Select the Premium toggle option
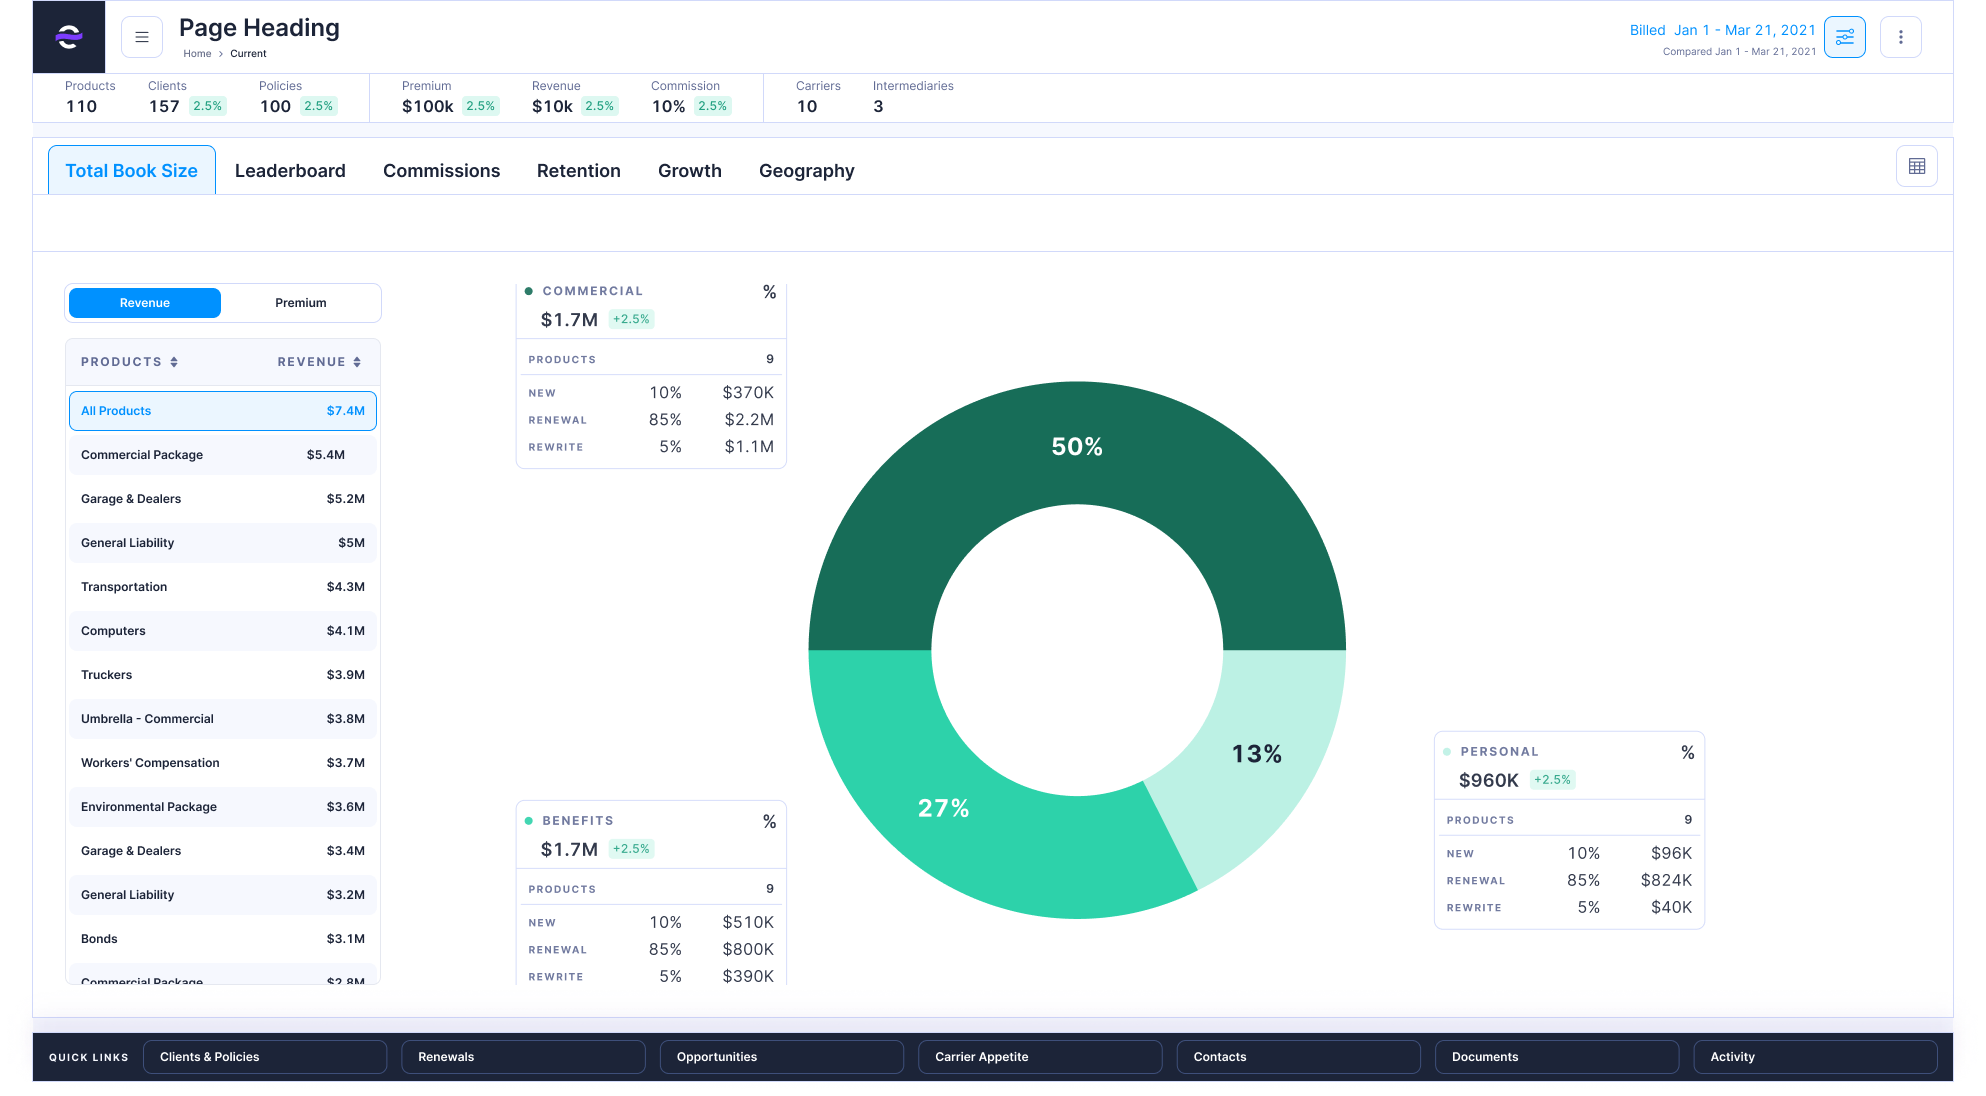This screenshot has height=1096, width=1986. point(300,303)
